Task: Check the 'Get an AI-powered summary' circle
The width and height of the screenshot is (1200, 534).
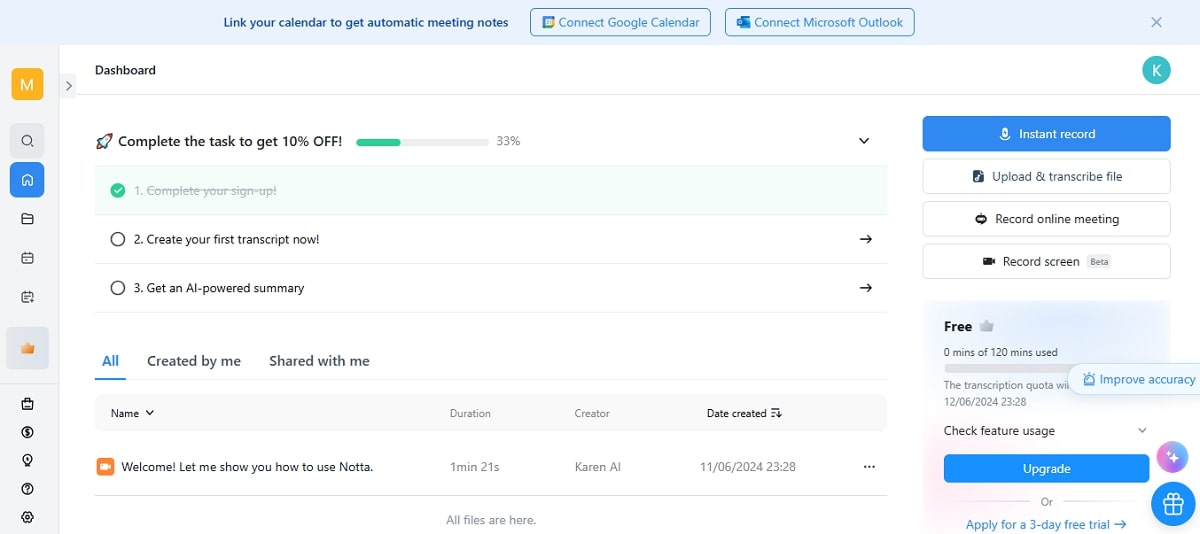Action: pyautogui.click(x=117, y=288)
